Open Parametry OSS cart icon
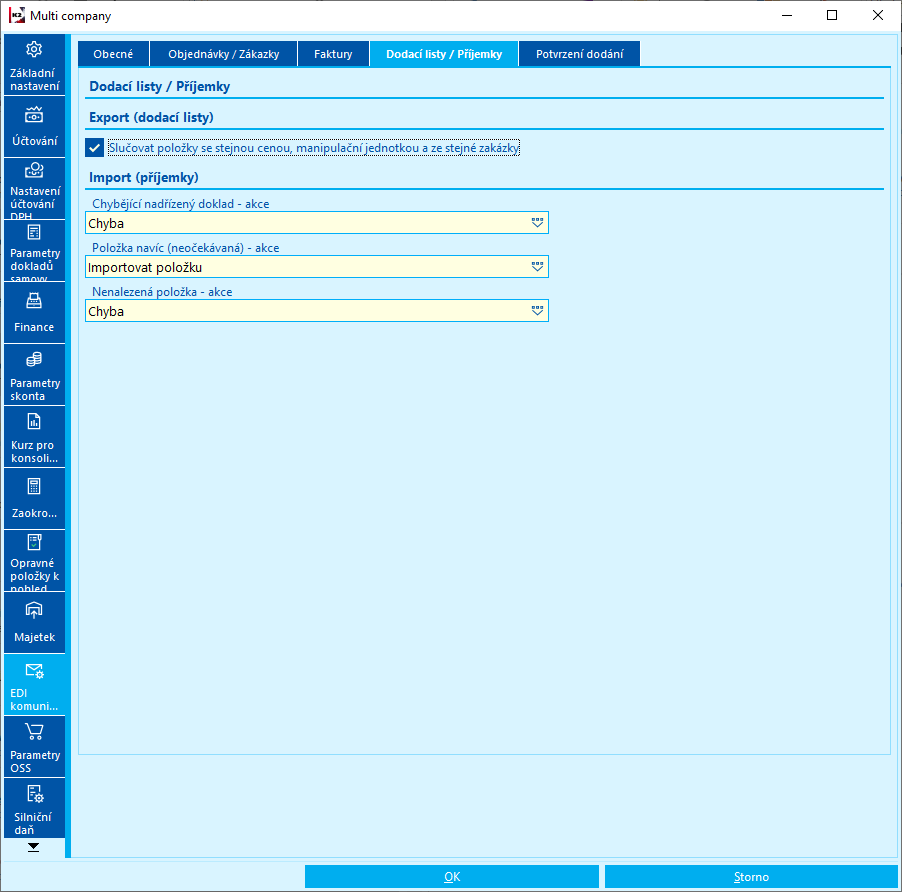Image resolution: width=902 pixels, height=892 pixels. tap(34, 732)
